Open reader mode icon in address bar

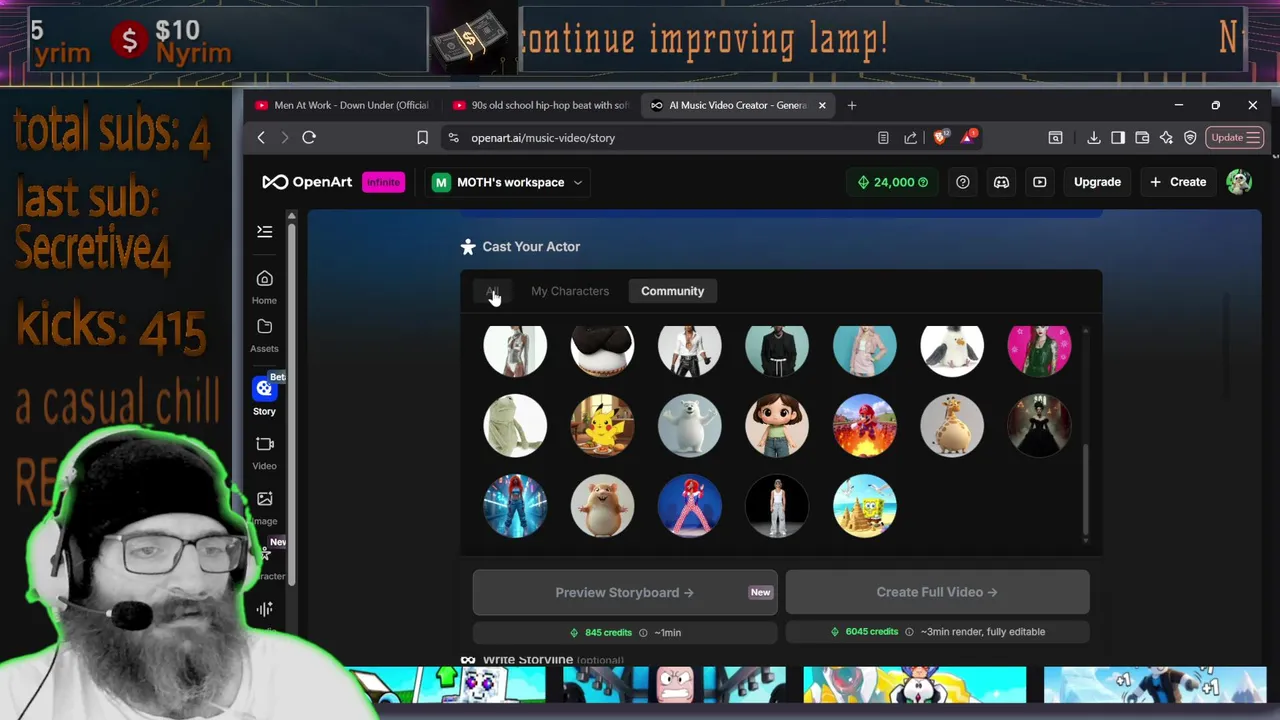pos(883,138)
